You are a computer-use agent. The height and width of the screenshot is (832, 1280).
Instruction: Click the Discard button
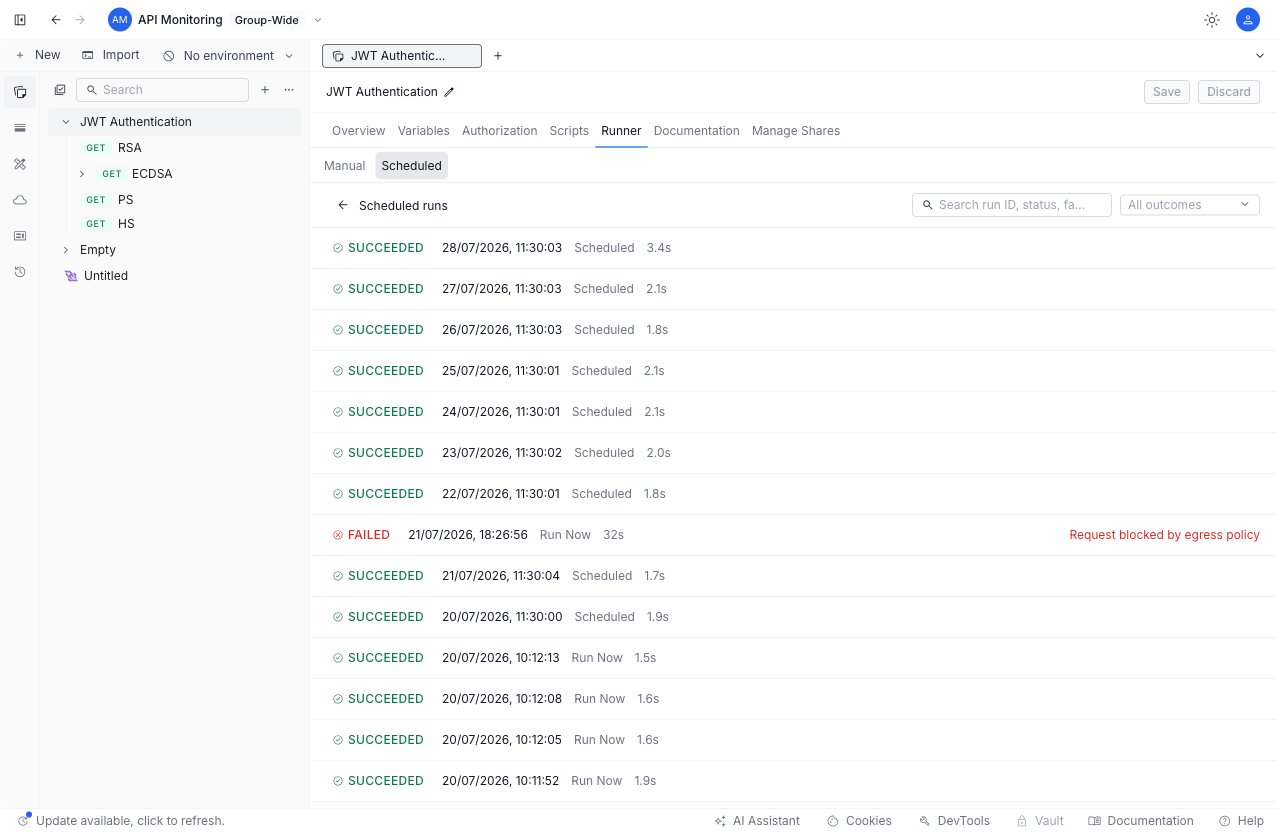[1229, 92]
